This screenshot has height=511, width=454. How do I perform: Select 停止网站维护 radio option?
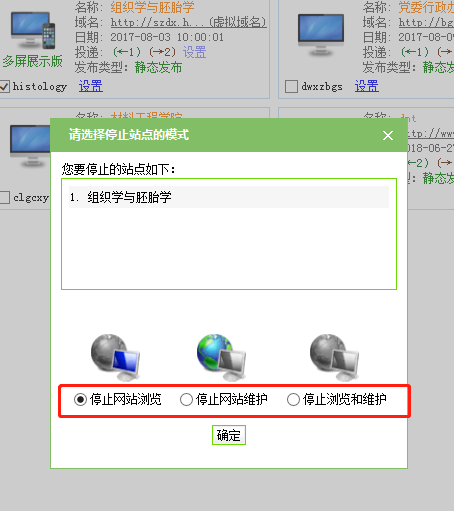[x=186, y=399]
